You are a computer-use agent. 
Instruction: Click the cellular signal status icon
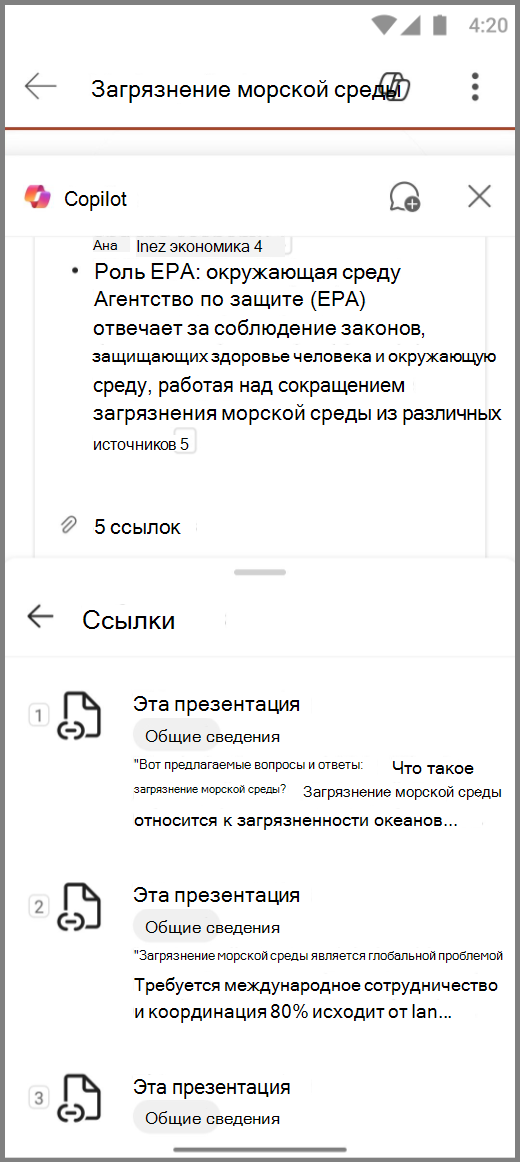413,24
